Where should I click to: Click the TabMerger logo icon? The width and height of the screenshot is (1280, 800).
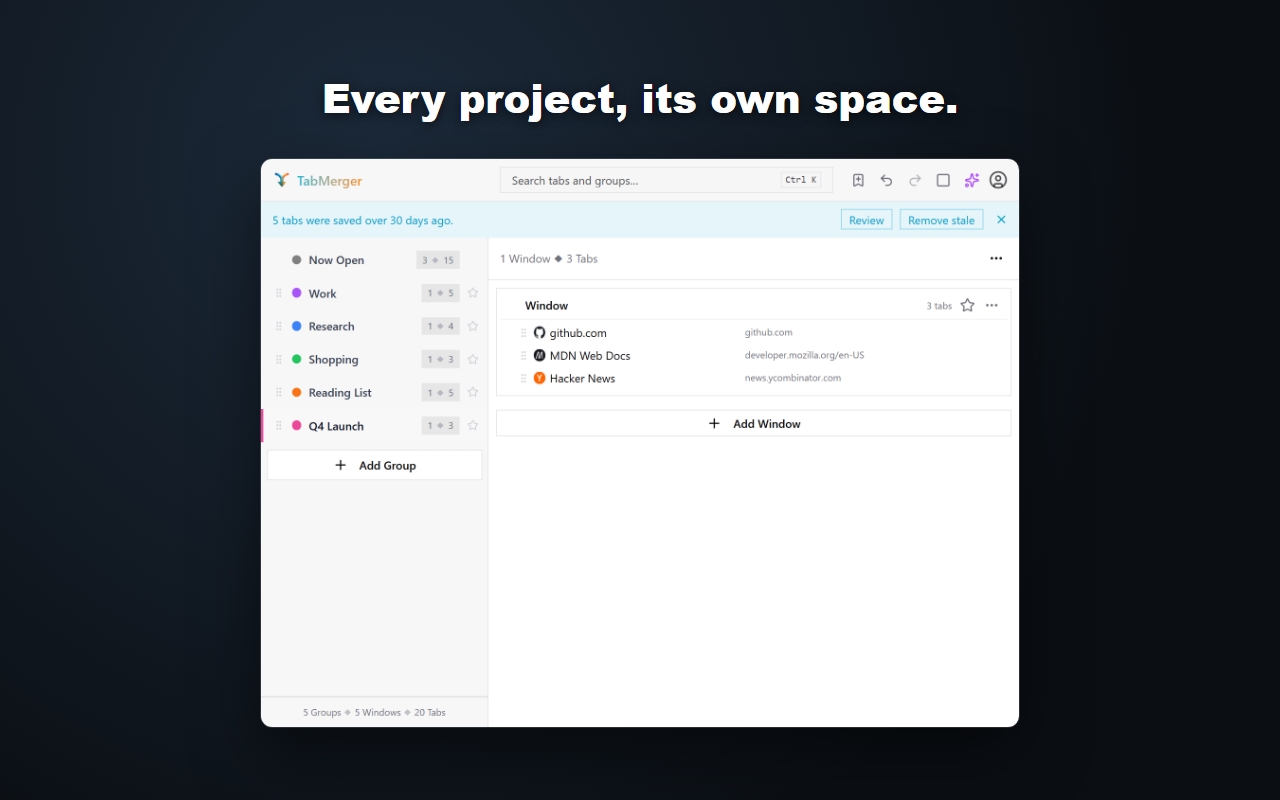(x=281, y=181)
